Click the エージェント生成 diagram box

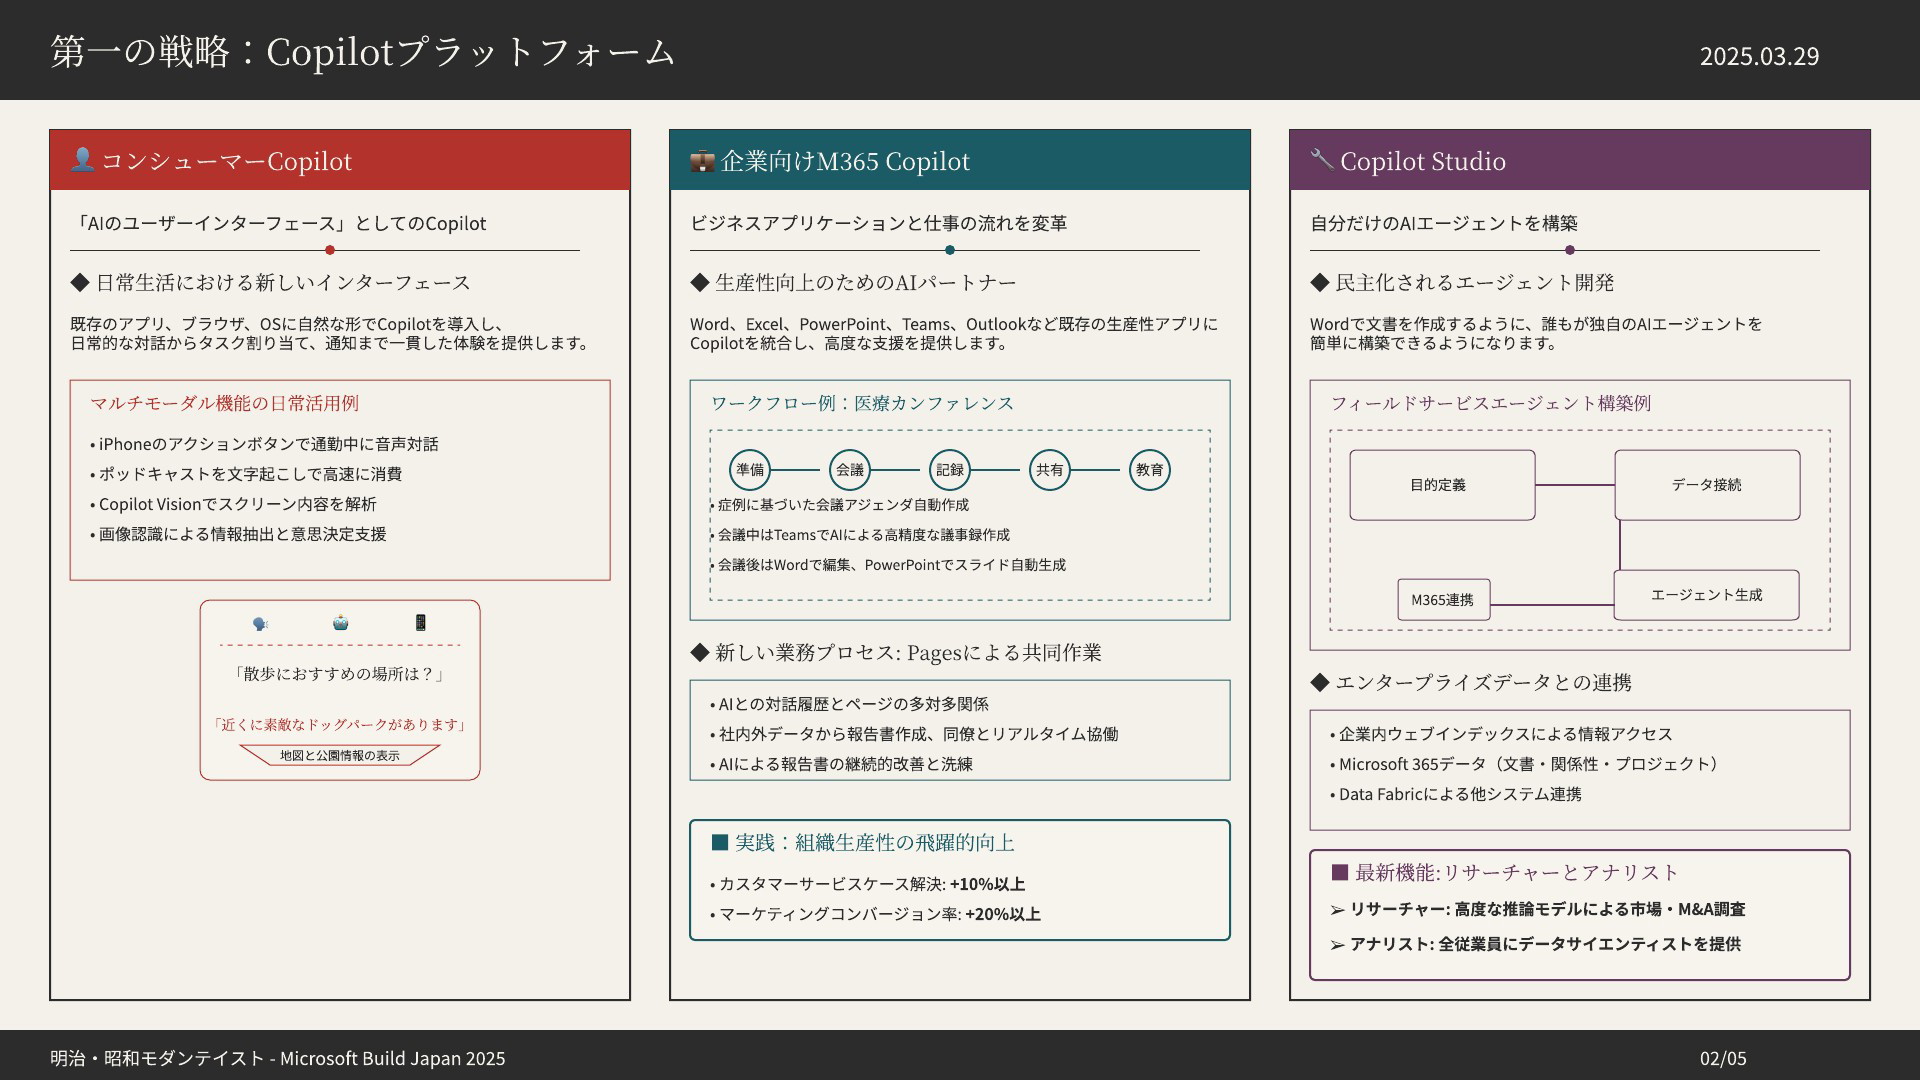click(1706, 595)
